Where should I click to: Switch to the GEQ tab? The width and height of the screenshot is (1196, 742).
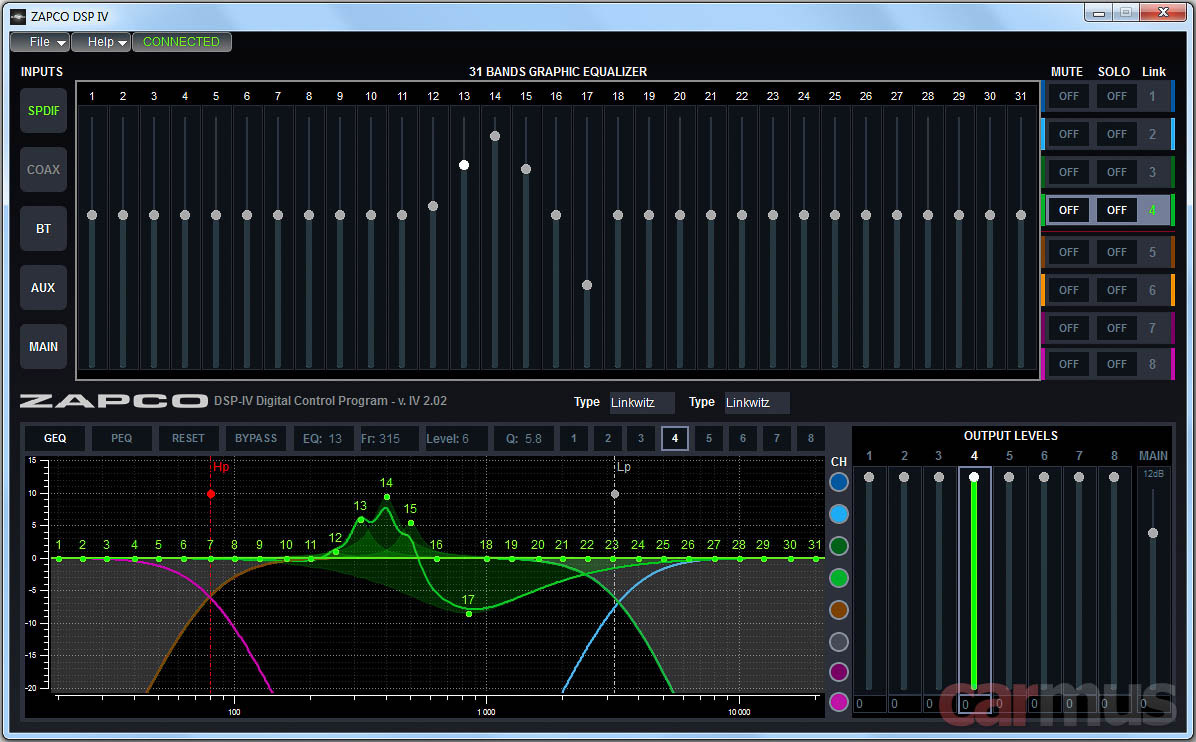(x=55, y=438)
